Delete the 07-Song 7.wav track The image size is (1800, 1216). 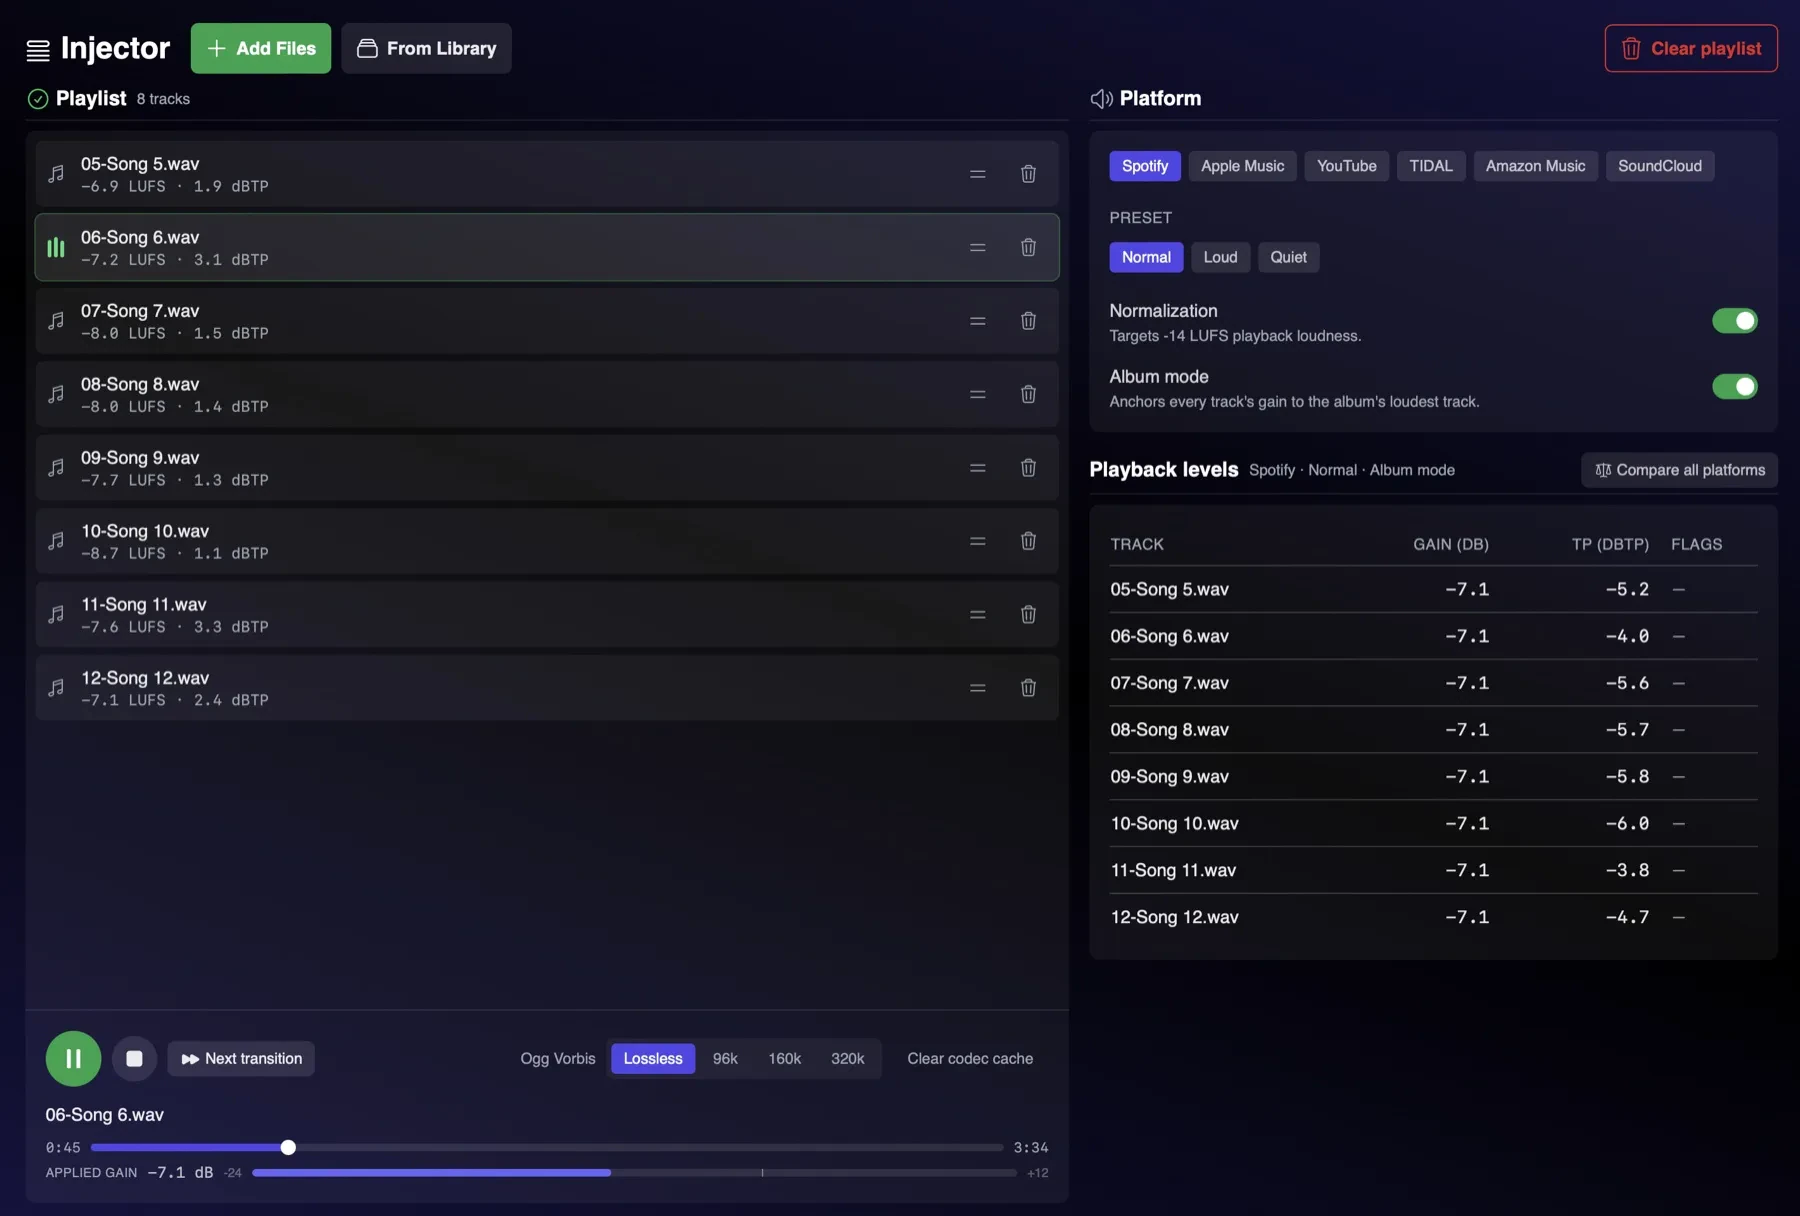(1028, 321)
